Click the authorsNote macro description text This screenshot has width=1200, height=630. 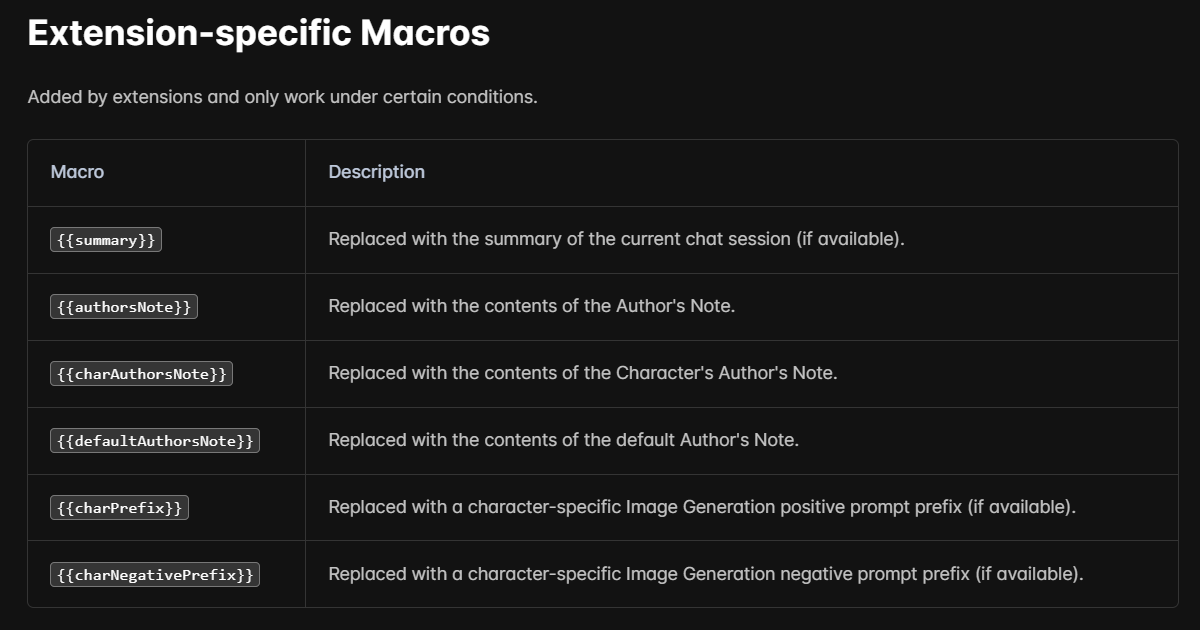coord(531,306)
